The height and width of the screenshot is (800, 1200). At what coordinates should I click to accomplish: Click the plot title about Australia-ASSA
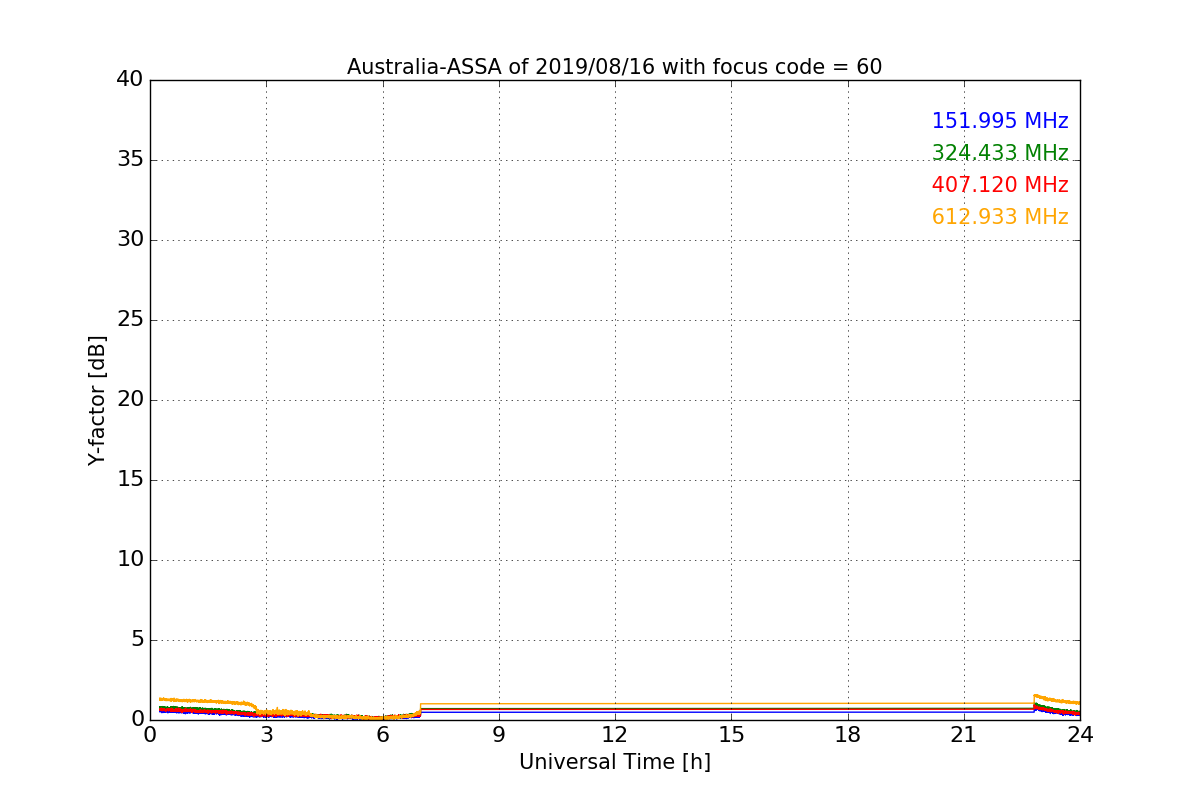click(614, 67)
